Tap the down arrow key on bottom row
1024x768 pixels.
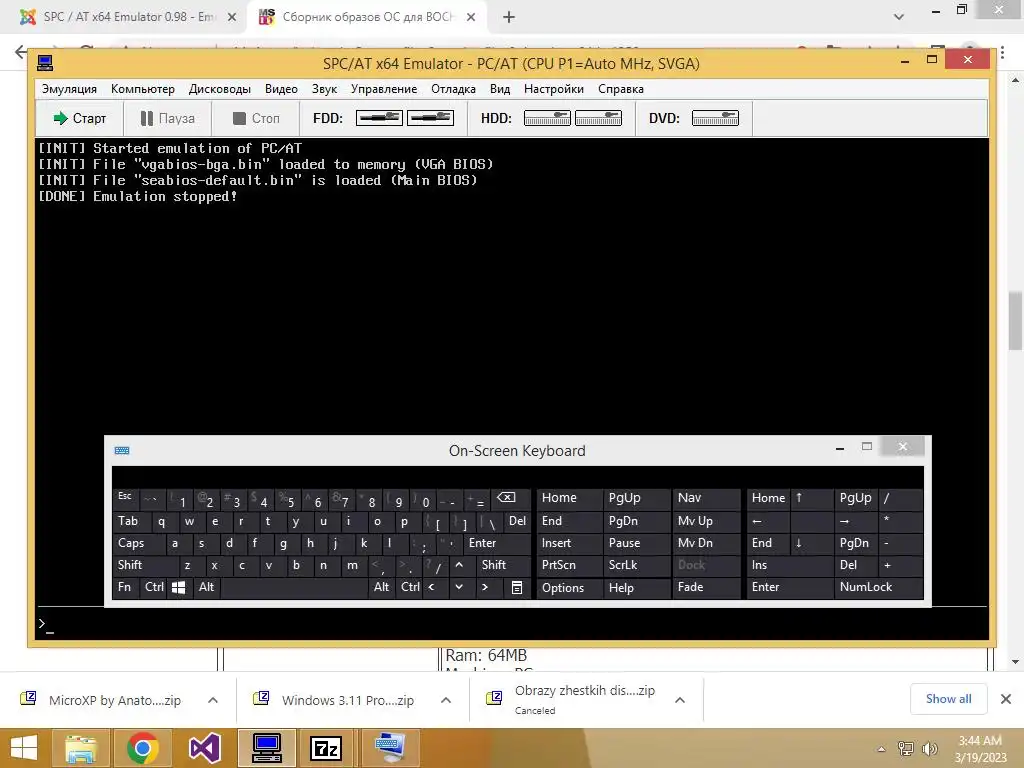(459, 587)
